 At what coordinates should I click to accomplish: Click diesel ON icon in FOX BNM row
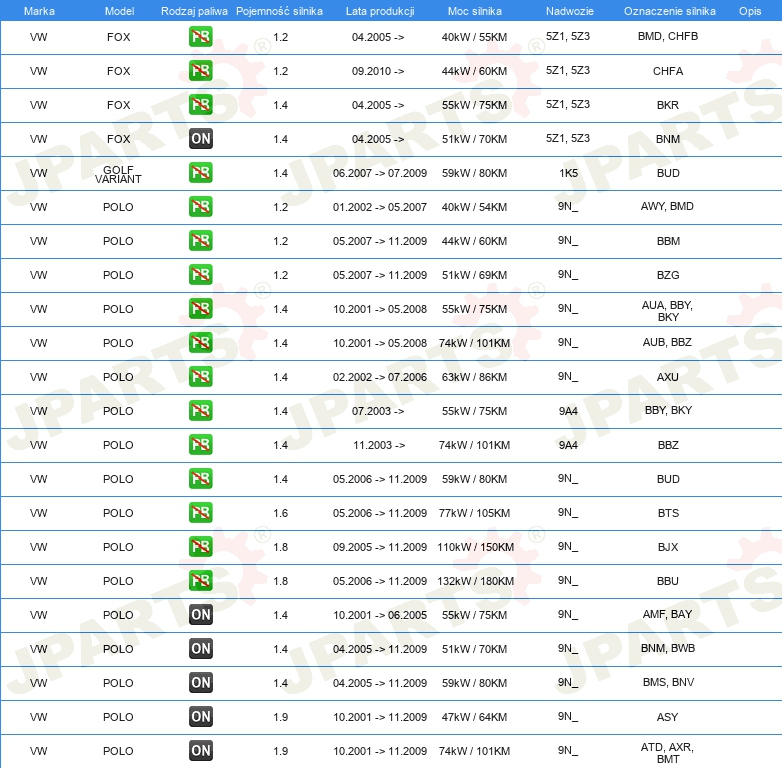click(x=200, y=139)
